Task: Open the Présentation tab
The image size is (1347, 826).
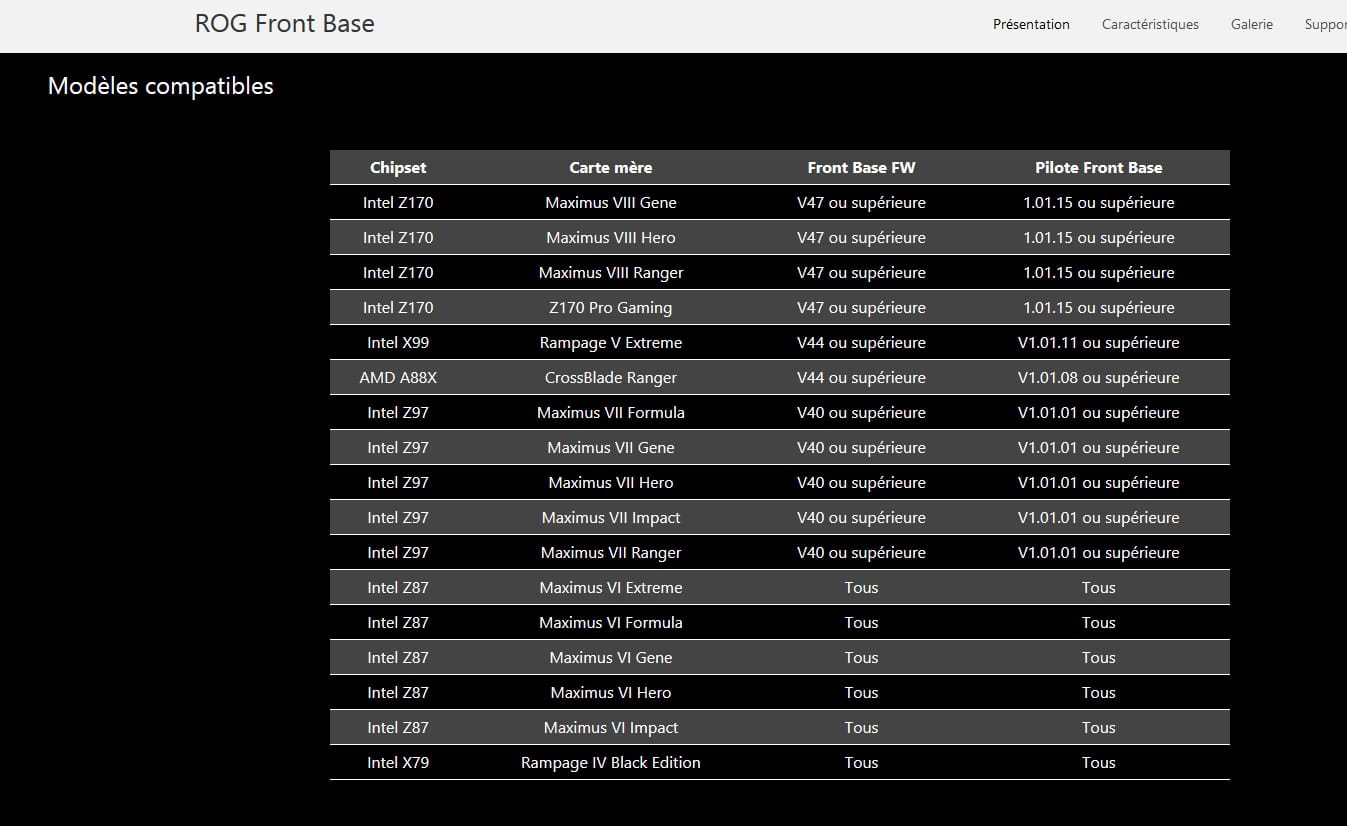Action: click(1031, 24)
